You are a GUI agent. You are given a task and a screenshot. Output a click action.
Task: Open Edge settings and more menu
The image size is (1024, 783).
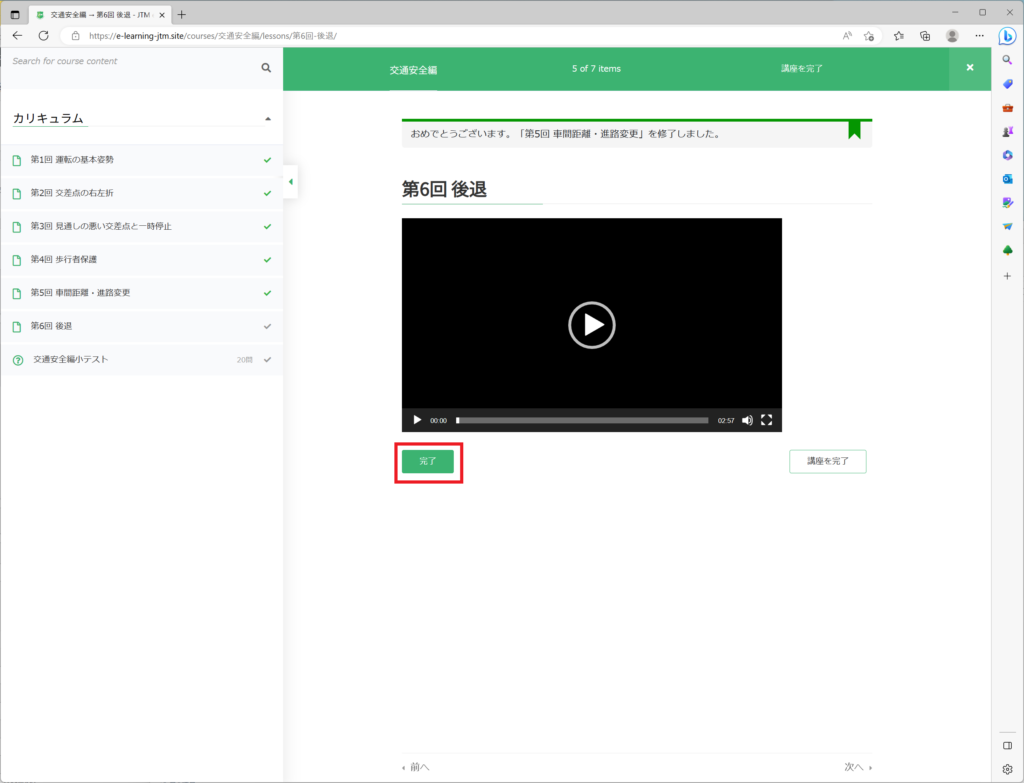coord(978,35)
